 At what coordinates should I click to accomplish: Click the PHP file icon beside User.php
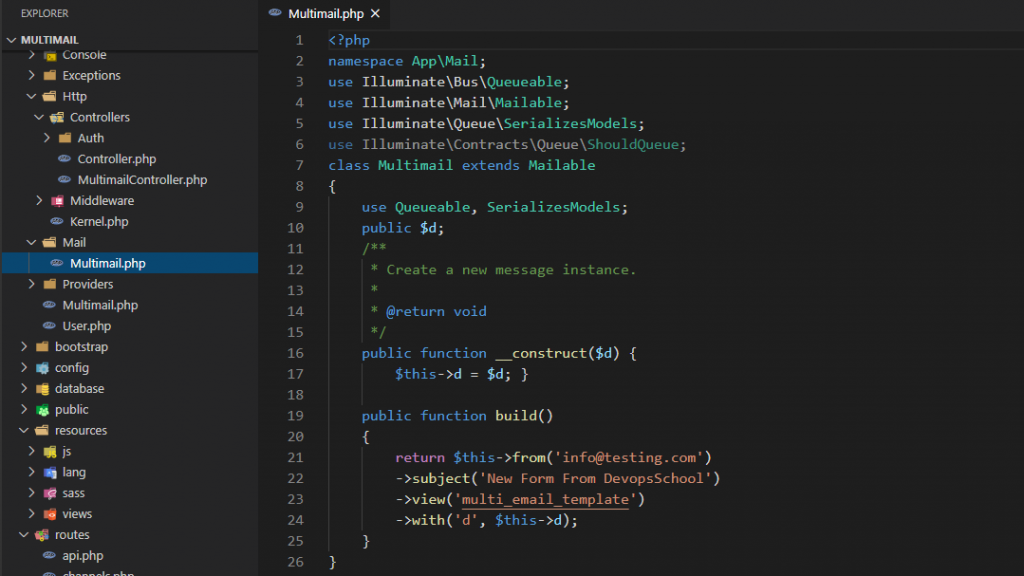click(50, 326)
